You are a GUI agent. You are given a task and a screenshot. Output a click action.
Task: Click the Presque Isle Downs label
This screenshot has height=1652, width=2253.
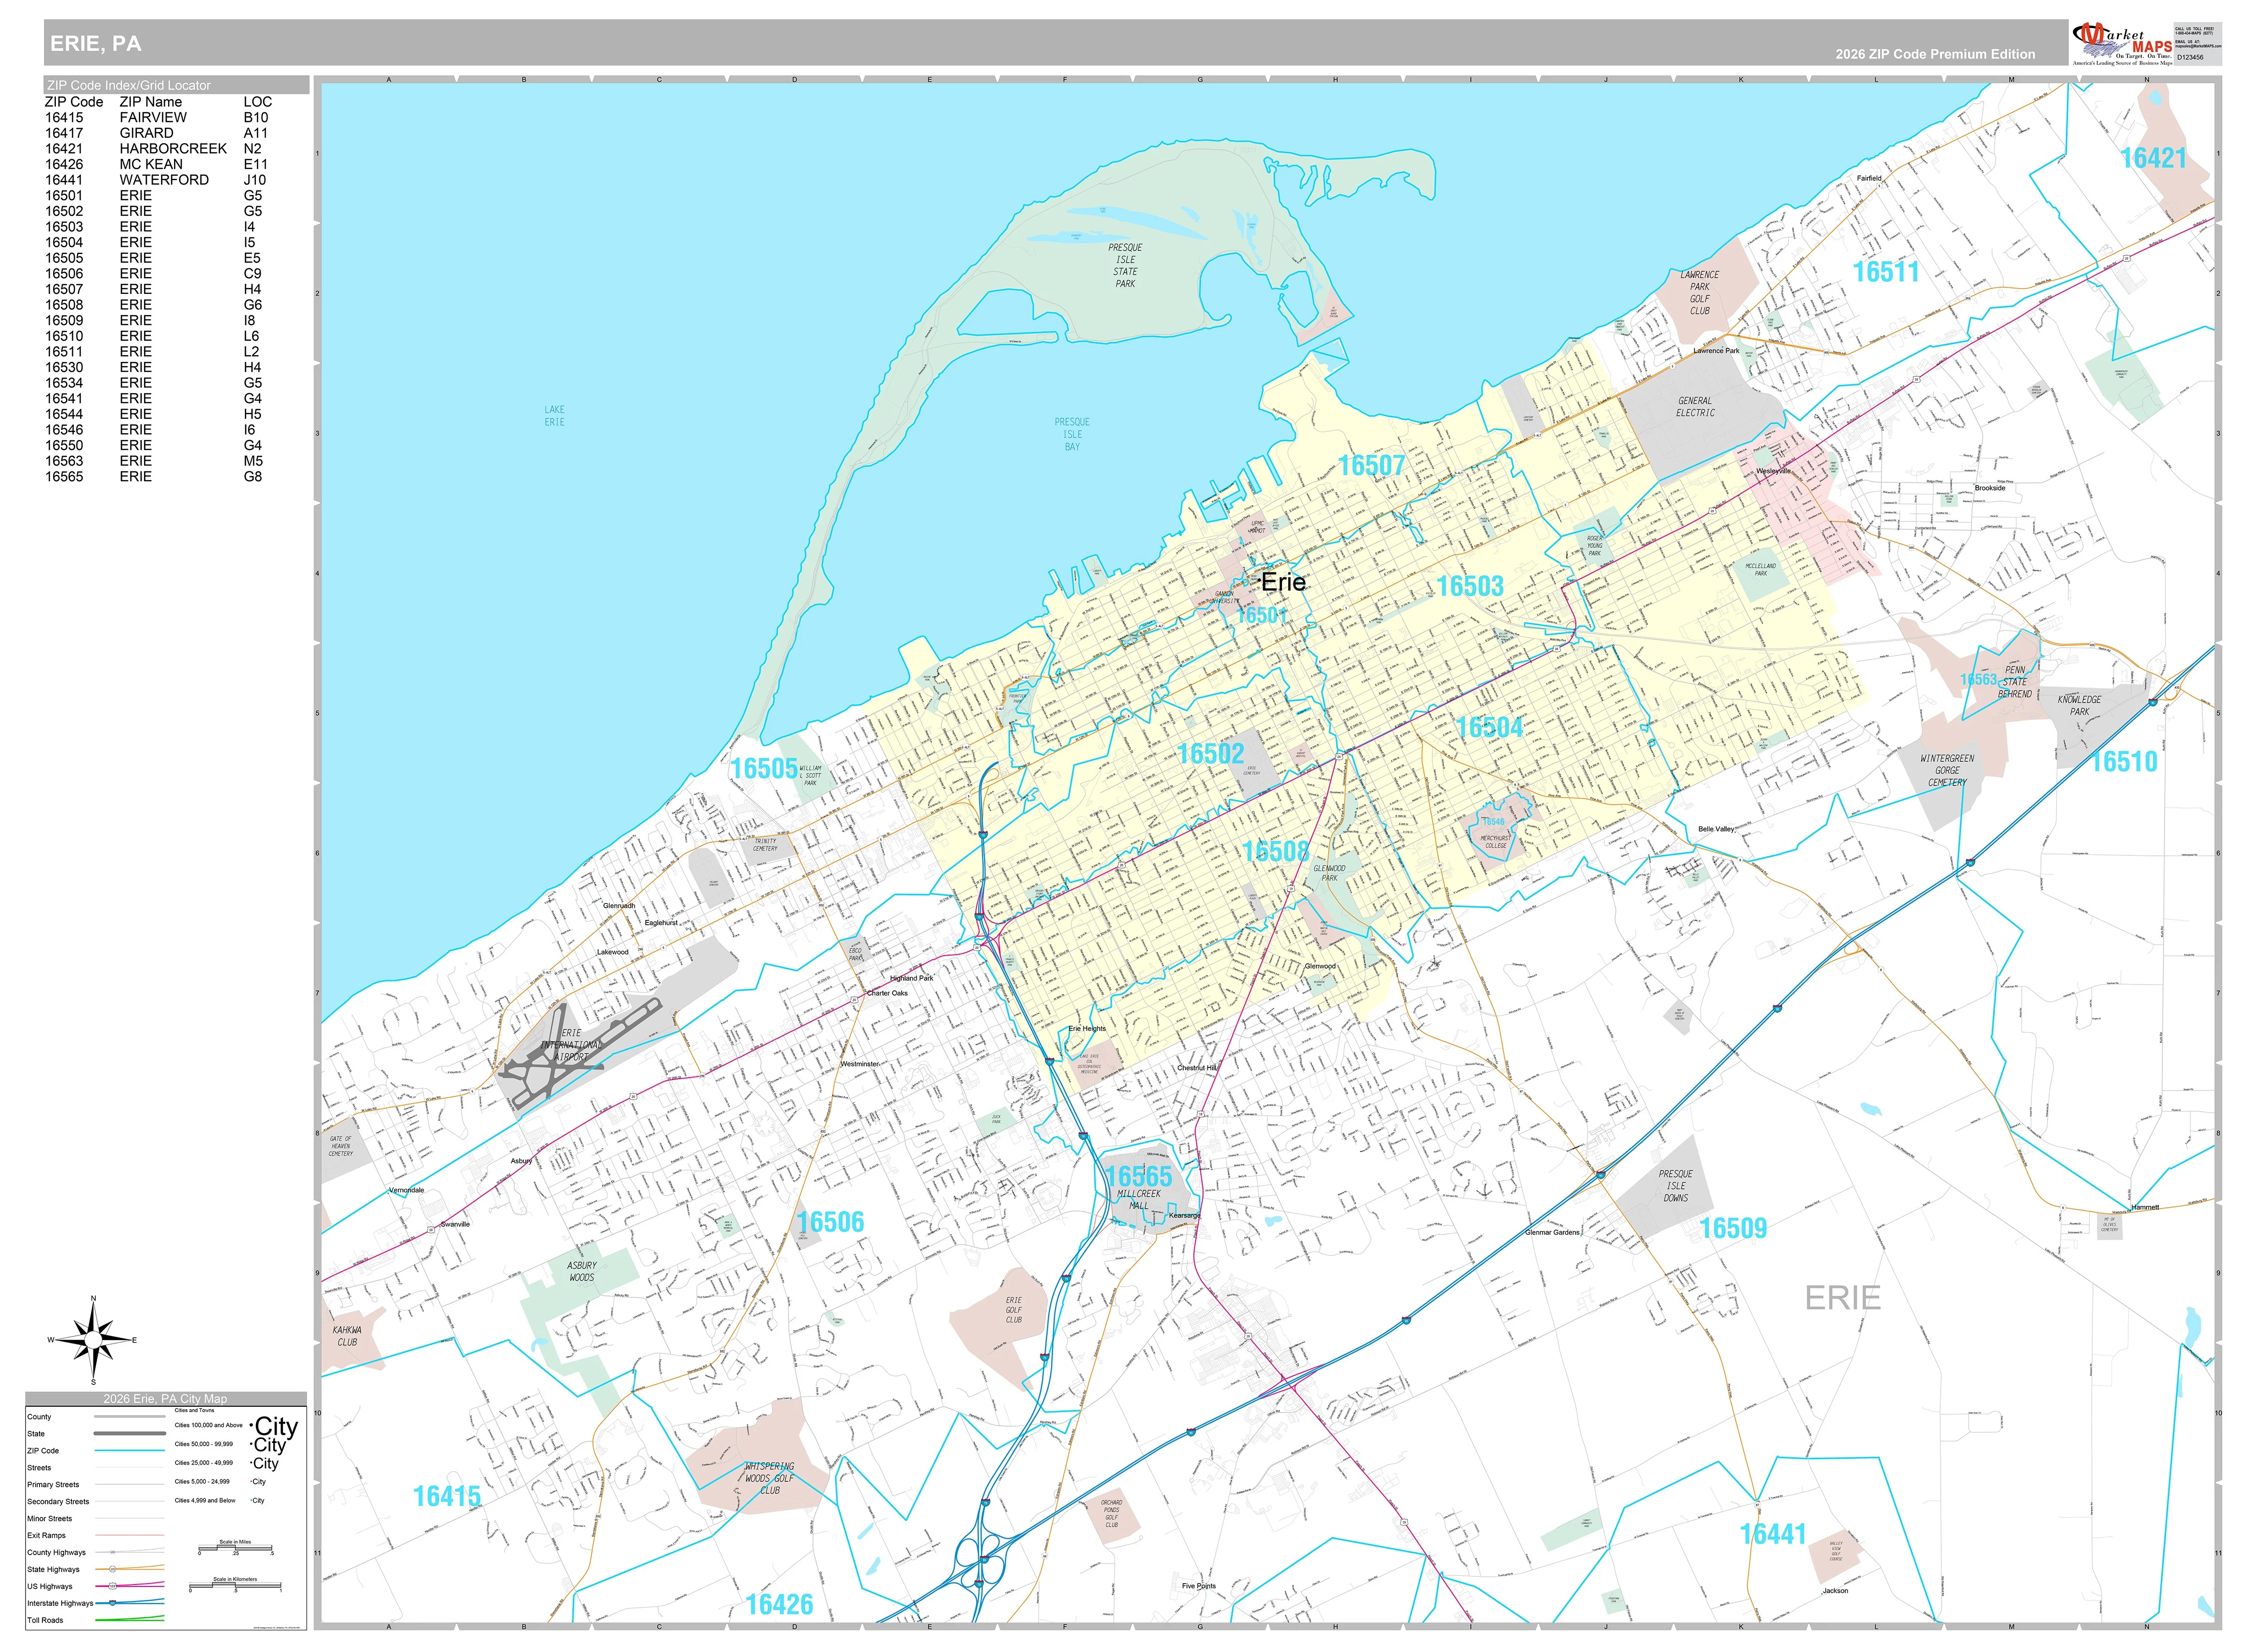pos(1675,1186)
